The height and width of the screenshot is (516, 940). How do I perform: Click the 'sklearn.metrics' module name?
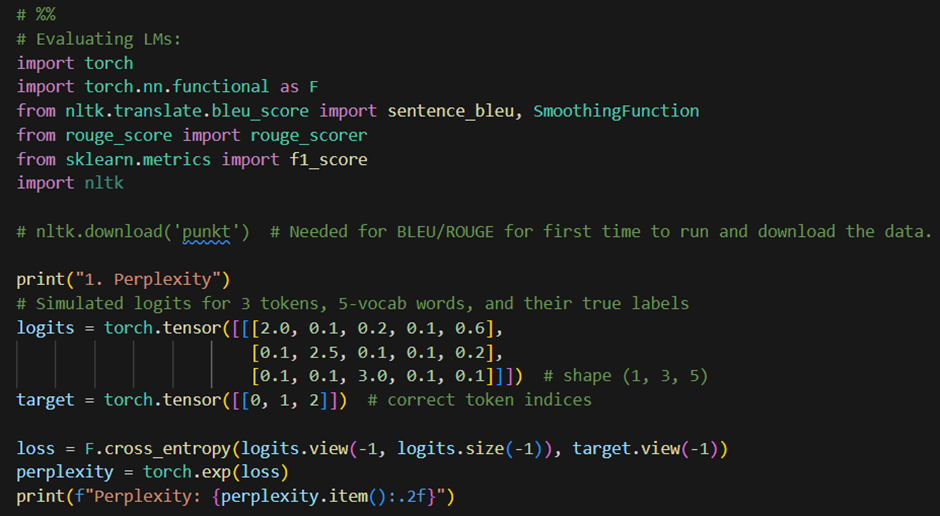(138, 159)
